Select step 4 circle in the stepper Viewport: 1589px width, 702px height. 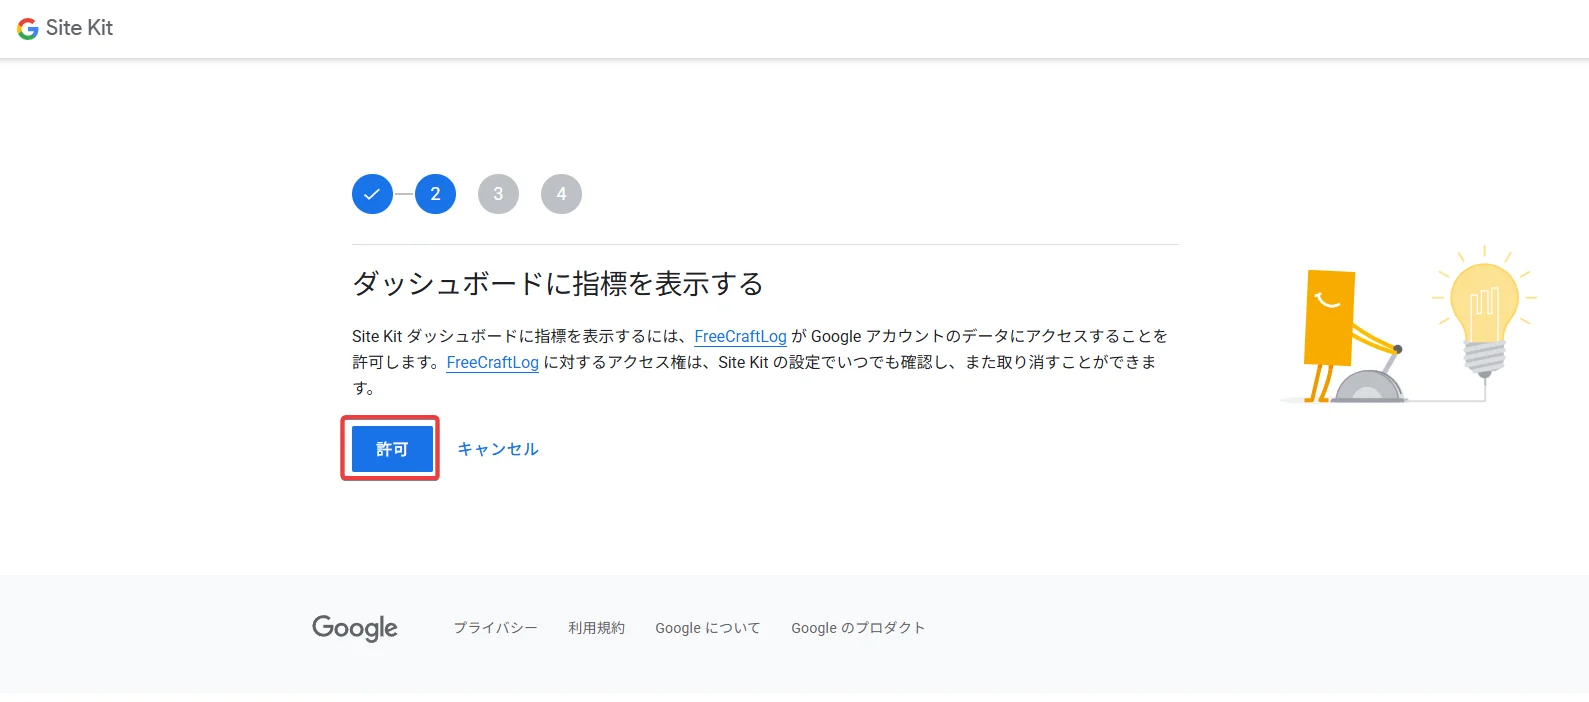click(x=561, y=194)
